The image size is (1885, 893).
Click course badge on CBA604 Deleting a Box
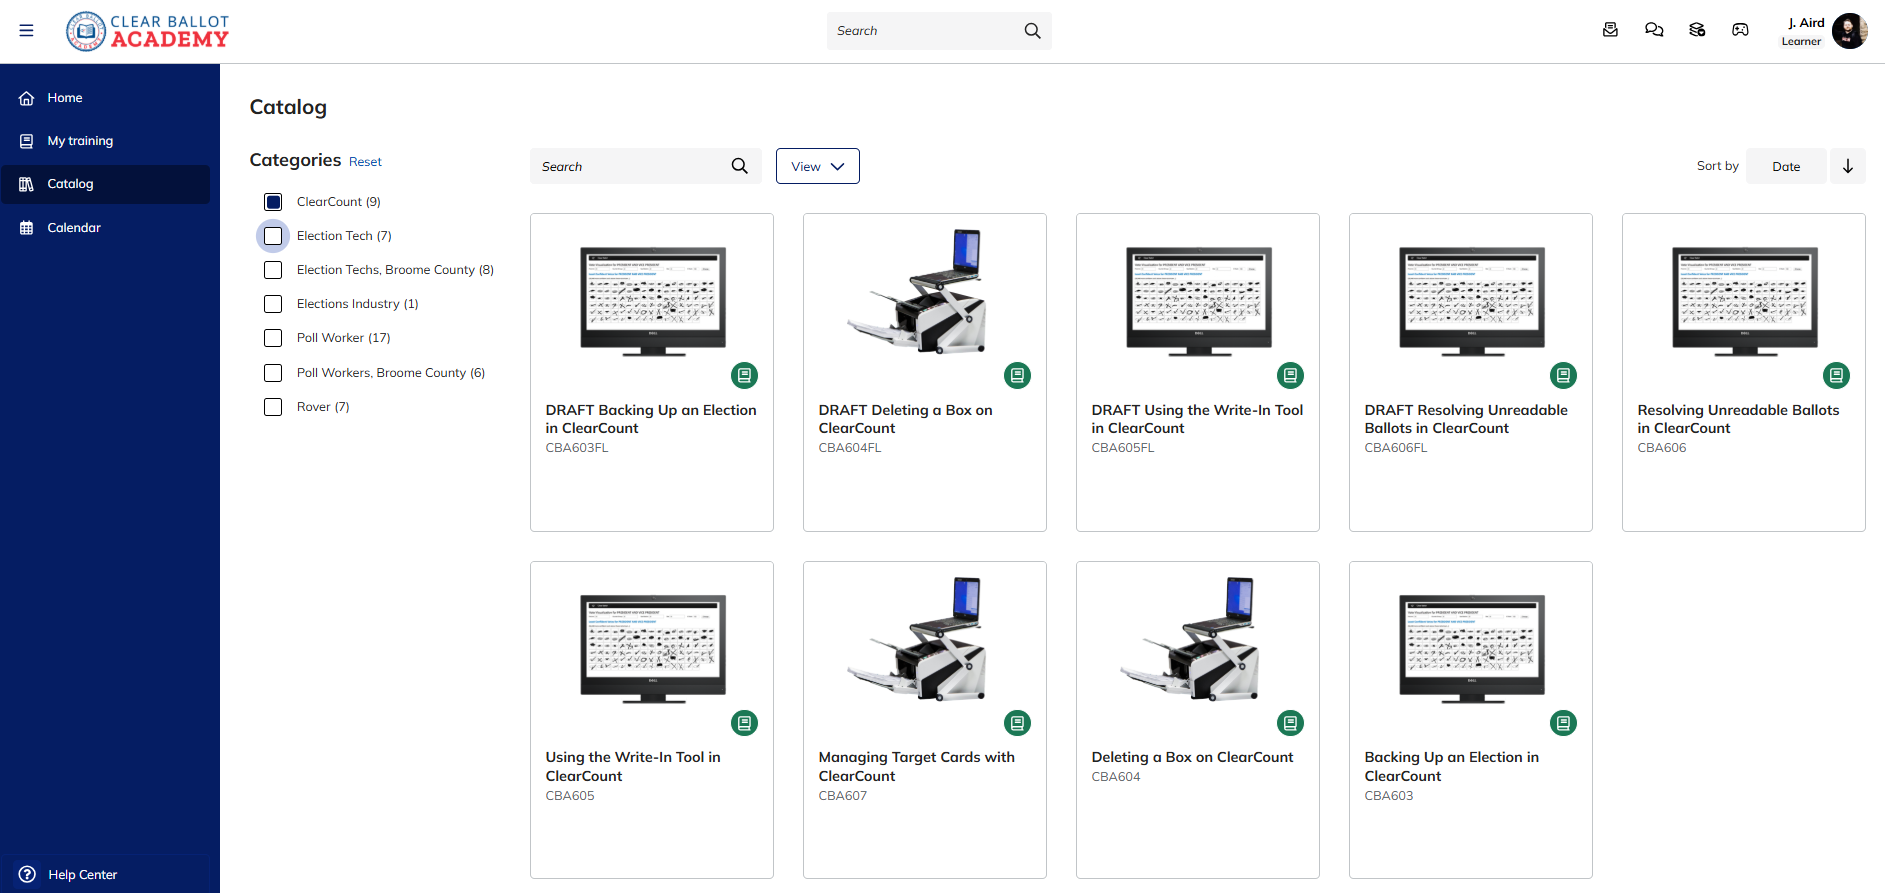(x=1290, y=723)
